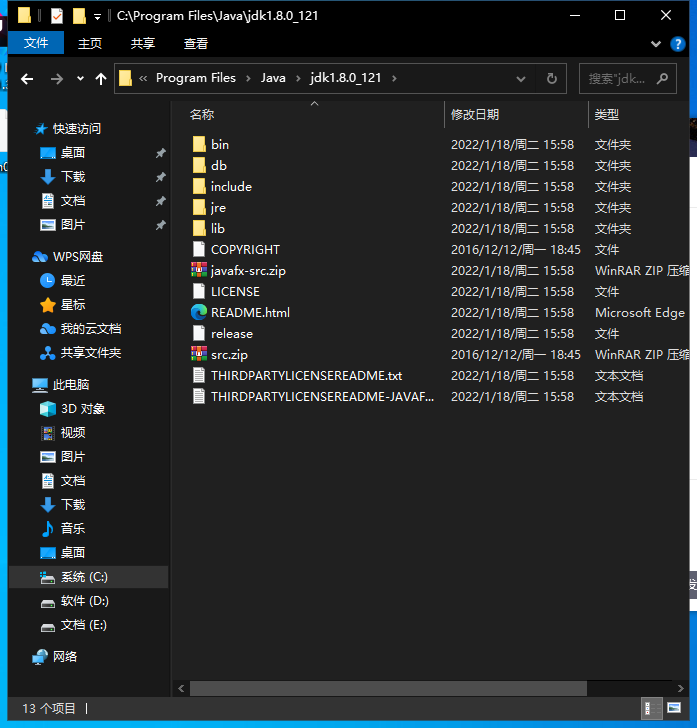Viewport: 697px width, 728px height.
Task: Unpin 图片 using its pin icon
Action: click(x=160, y=225)
